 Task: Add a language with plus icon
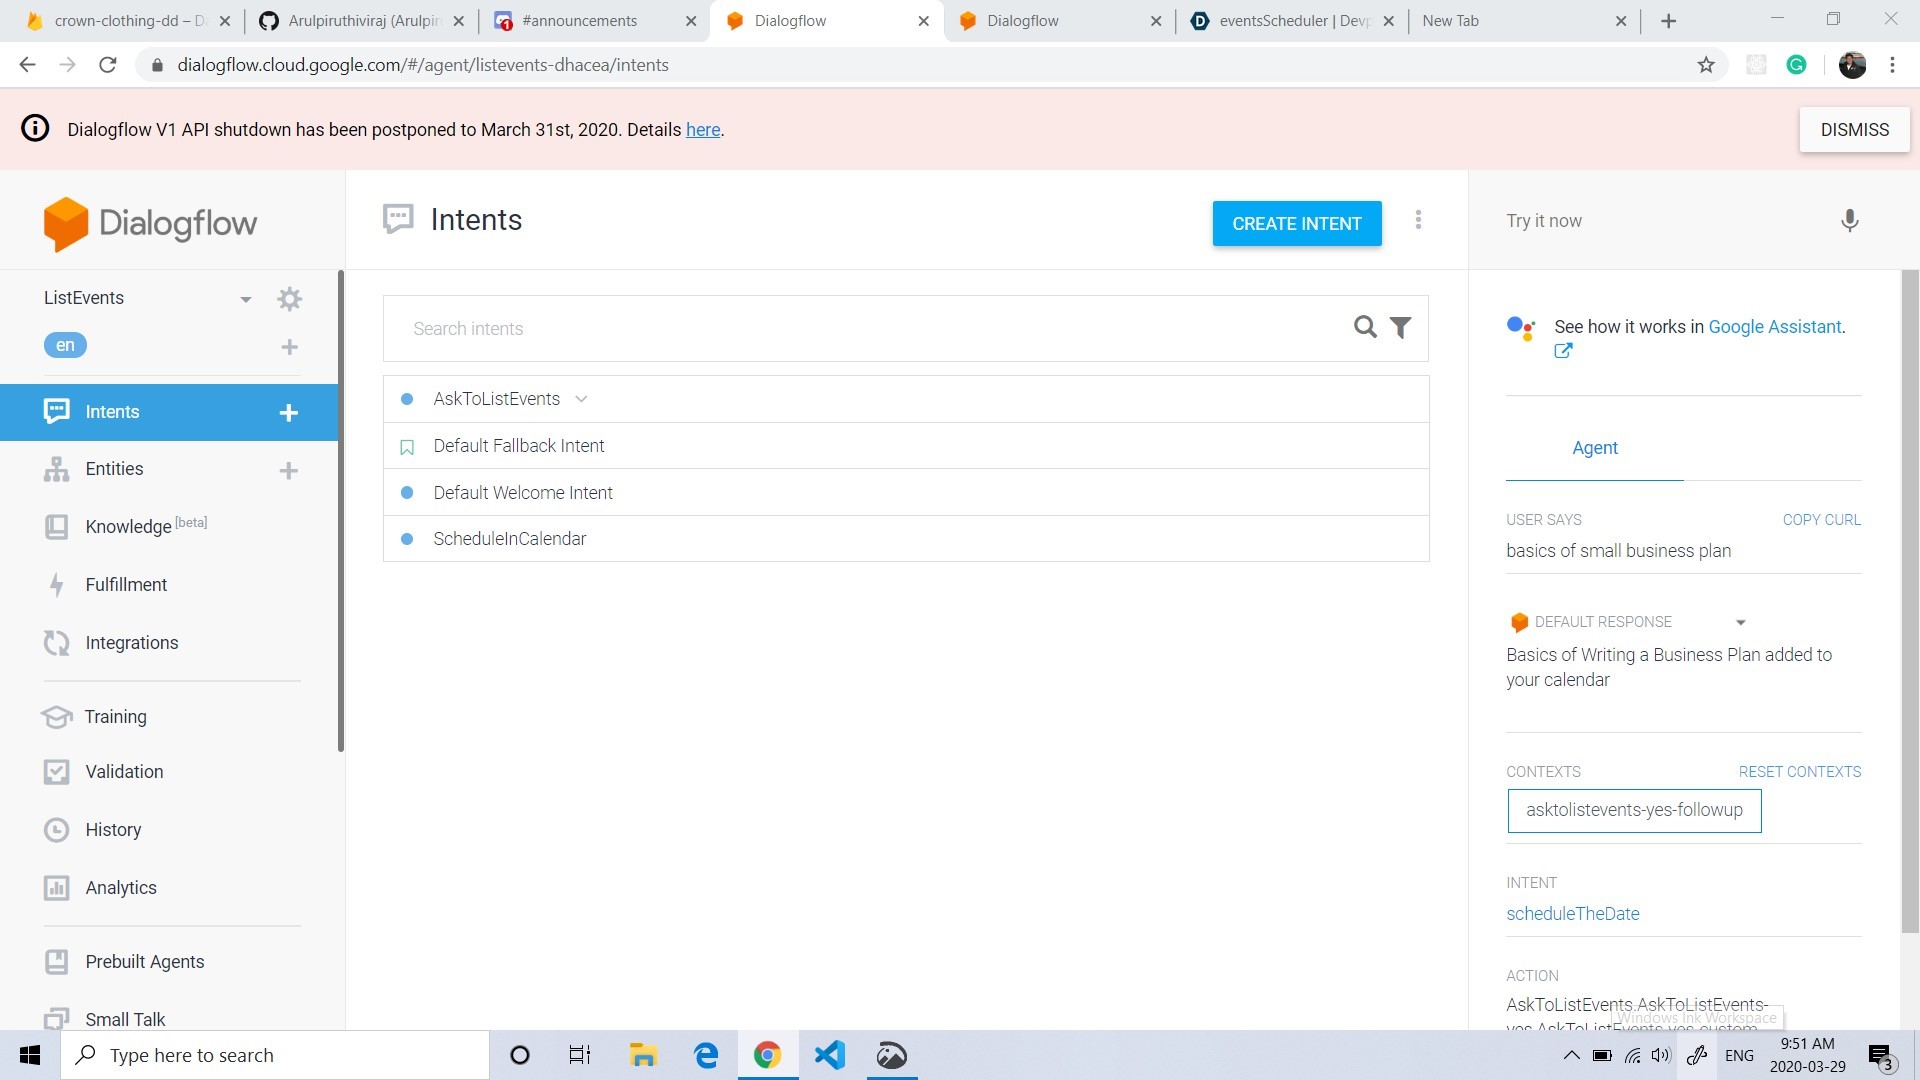pyautogui.click(x=289, y=347)
